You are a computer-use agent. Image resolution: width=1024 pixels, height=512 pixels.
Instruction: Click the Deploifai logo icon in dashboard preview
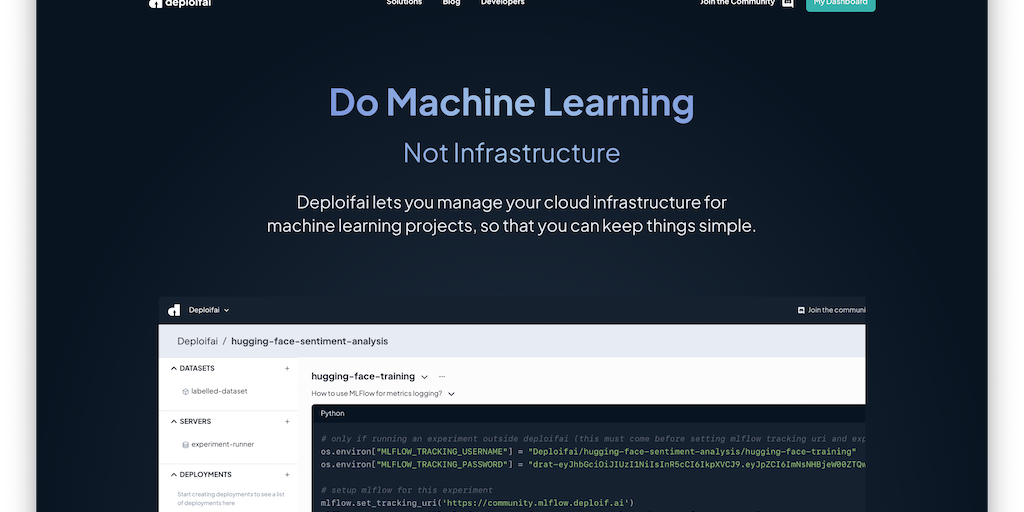[x=174, y=310]
